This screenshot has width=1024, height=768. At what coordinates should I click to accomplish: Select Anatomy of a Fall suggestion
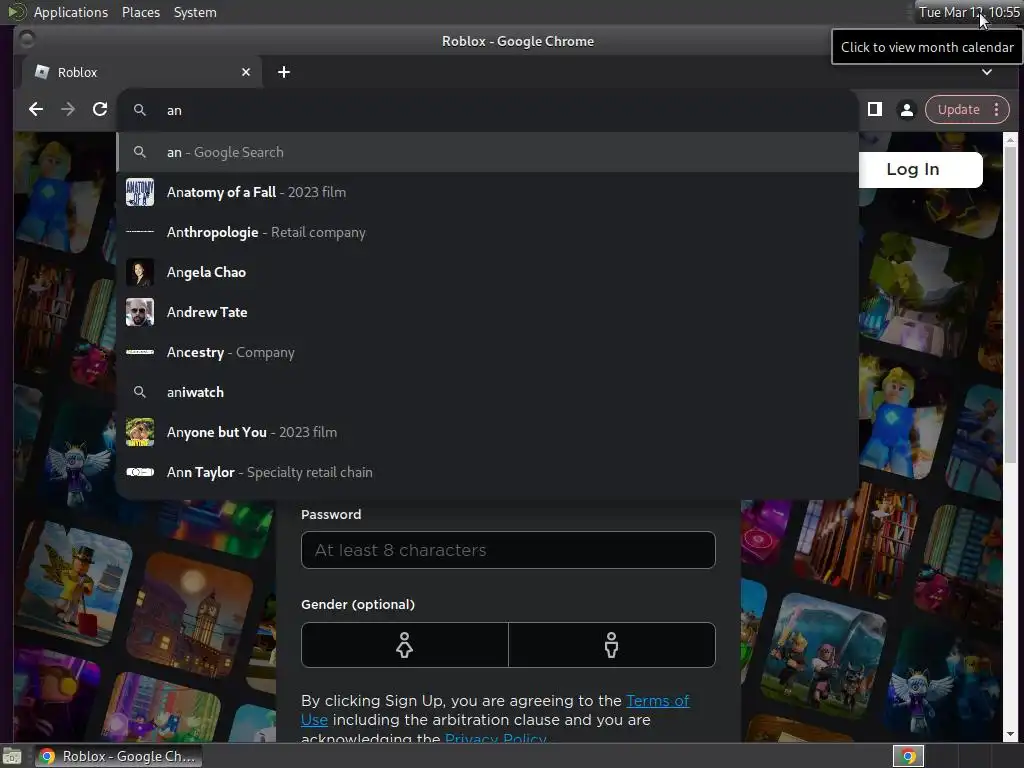pyautogui.click(x=487, y=192)
